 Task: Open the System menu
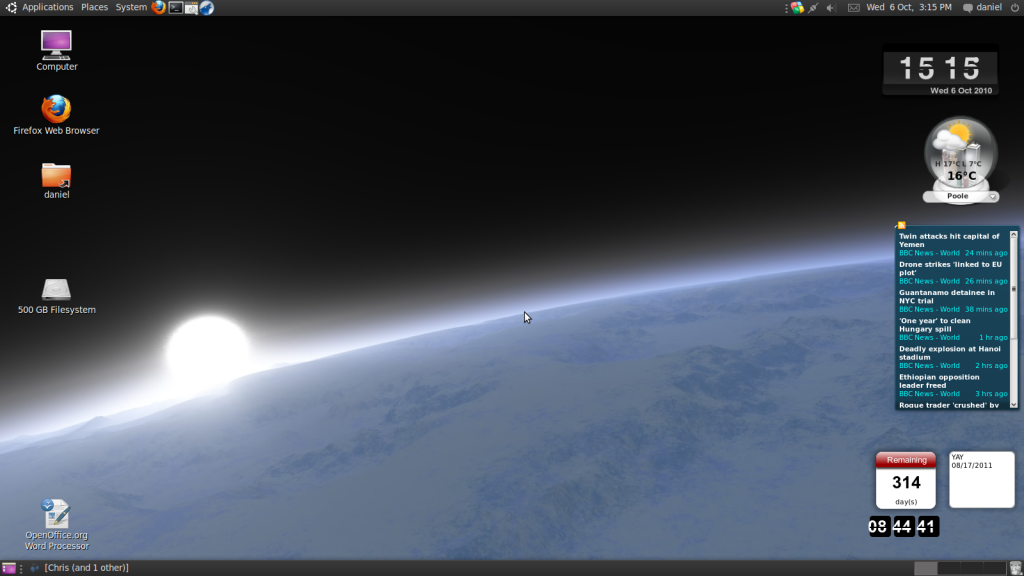click(131, 7)
